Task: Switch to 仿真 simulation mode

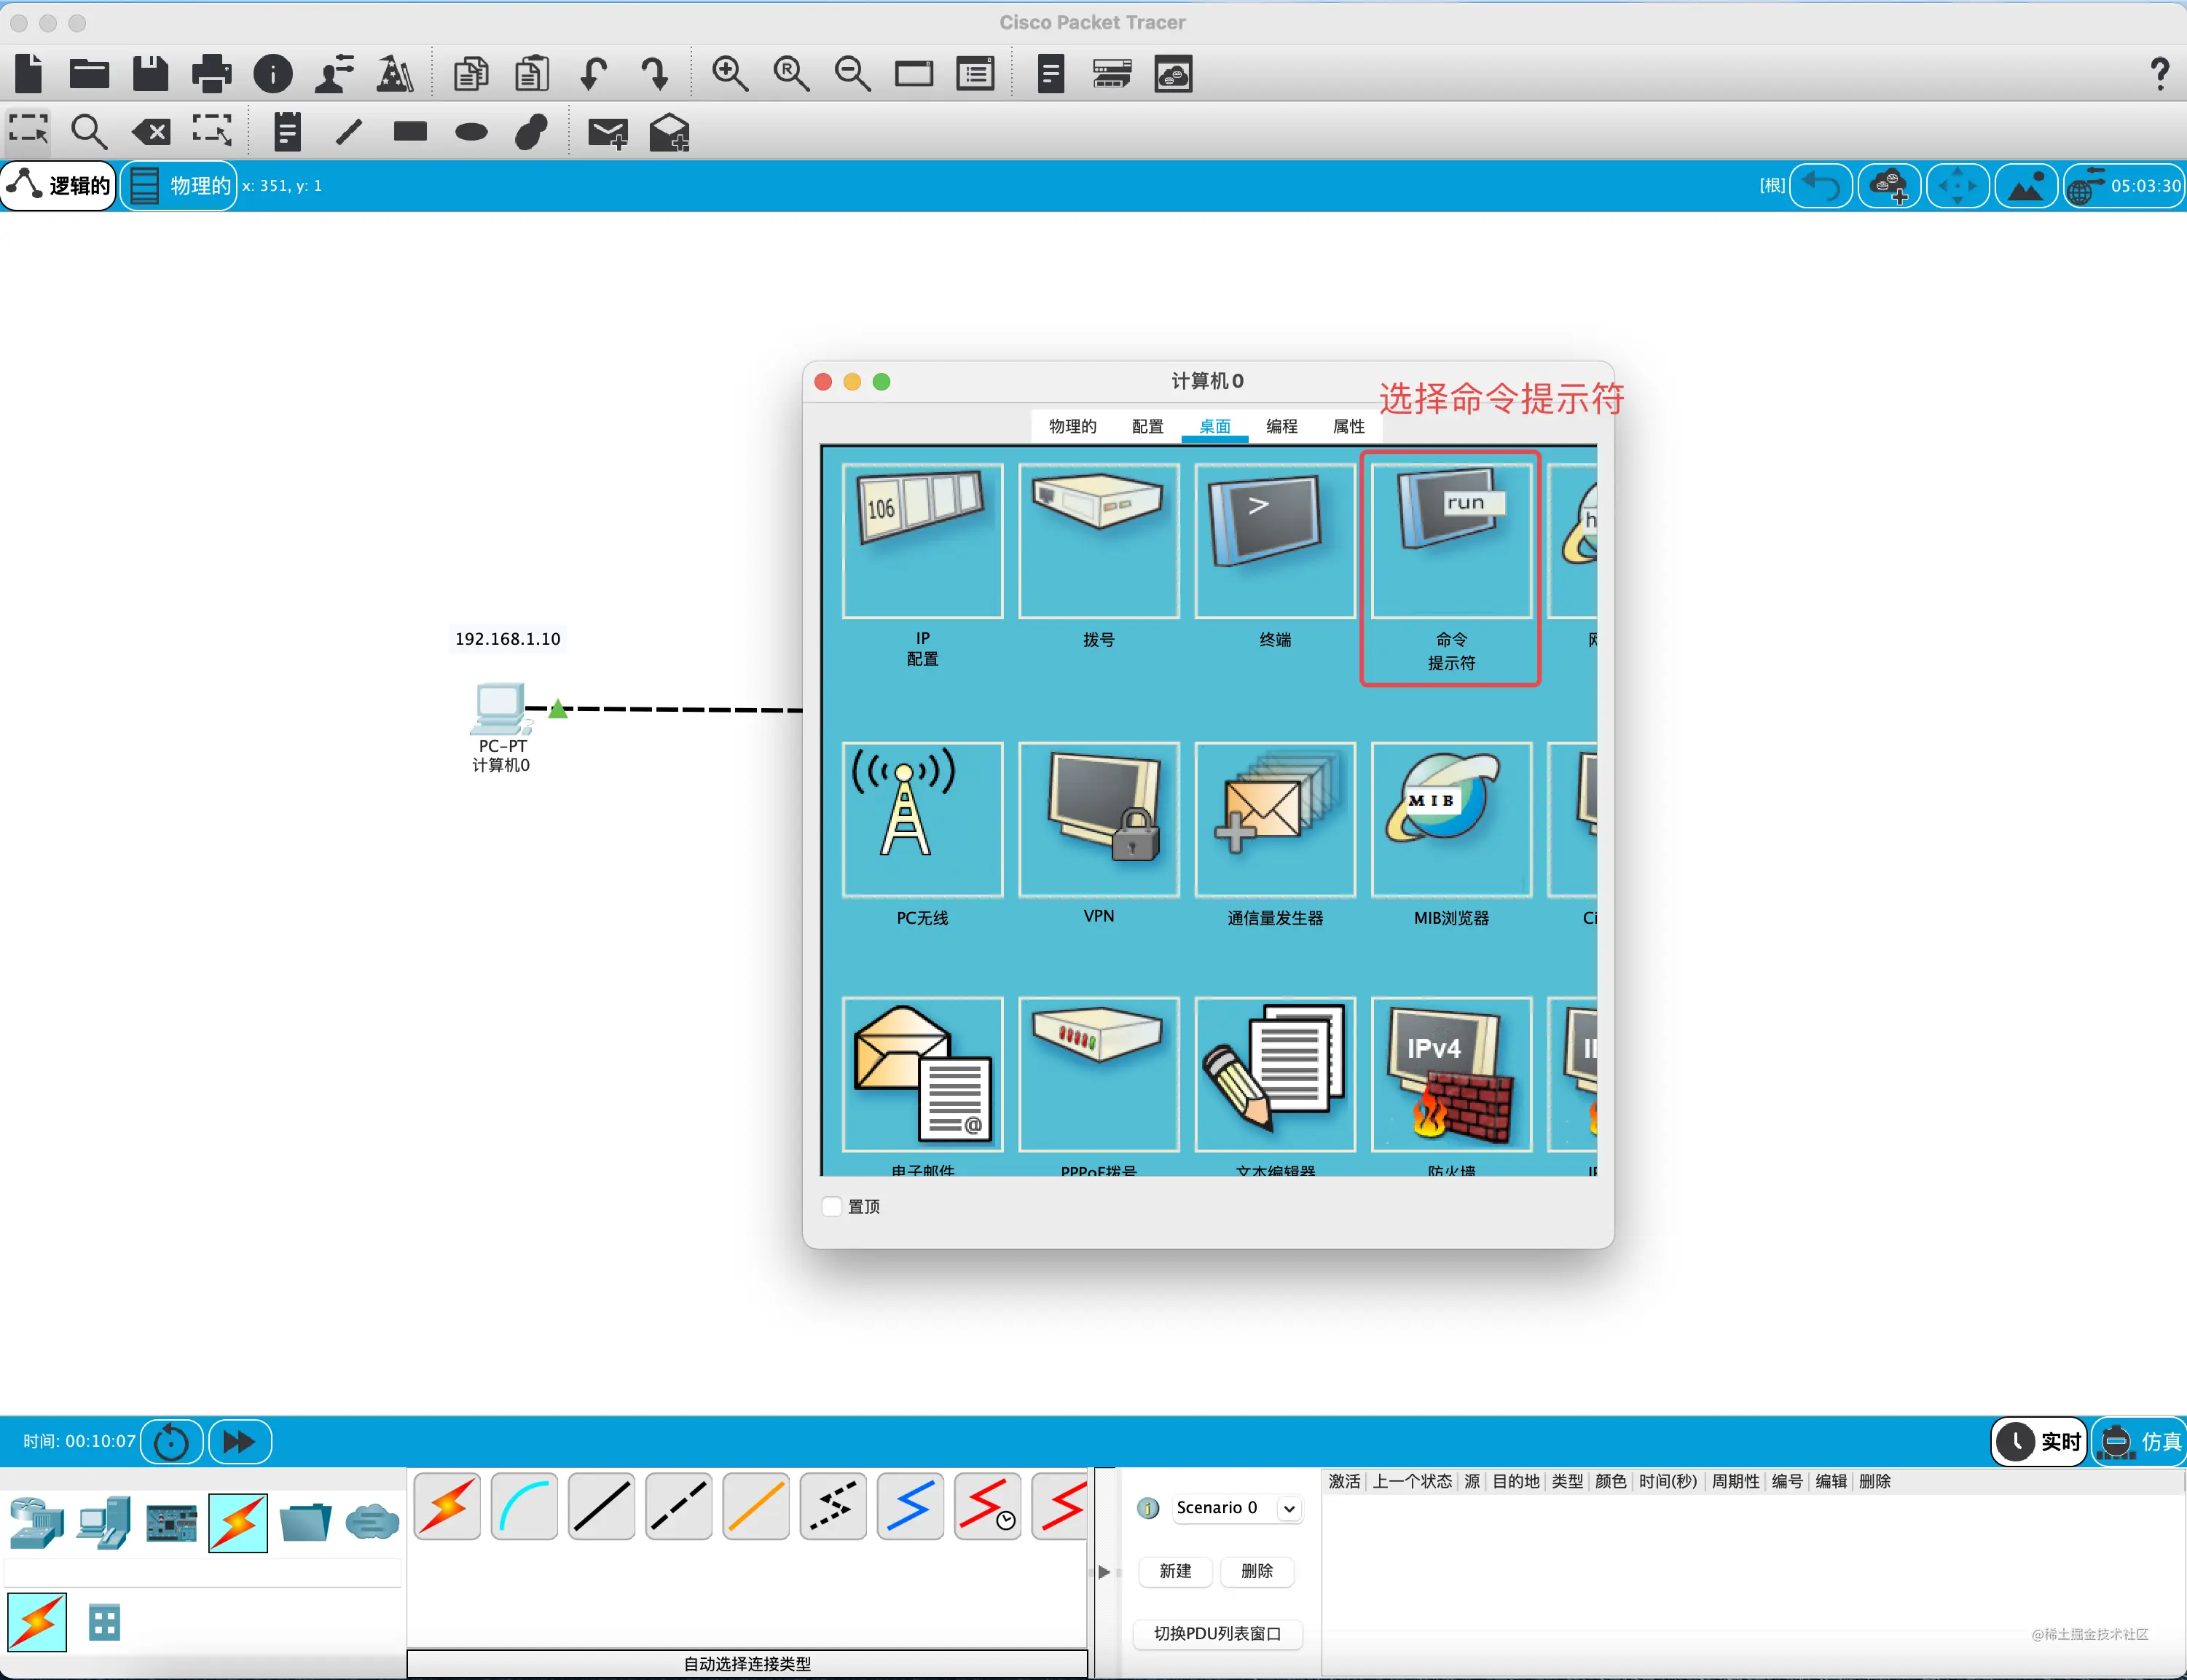Action: click(x=2139, y=1441)
